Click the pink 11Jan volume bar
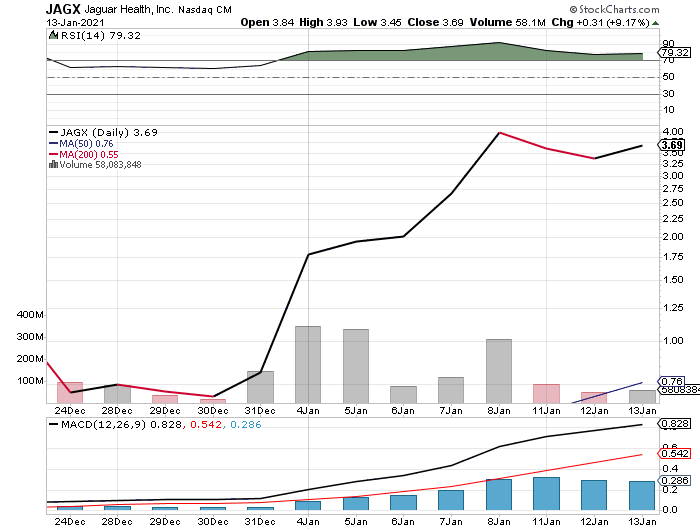 pos(546,394)
